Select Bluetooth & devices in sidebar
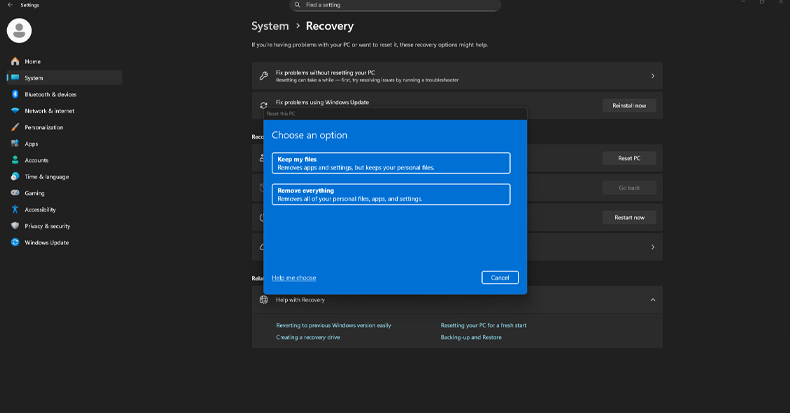Image resolution: width=790 pixels, height=413 pixels. pyautogui.click(x=64, y=94)
